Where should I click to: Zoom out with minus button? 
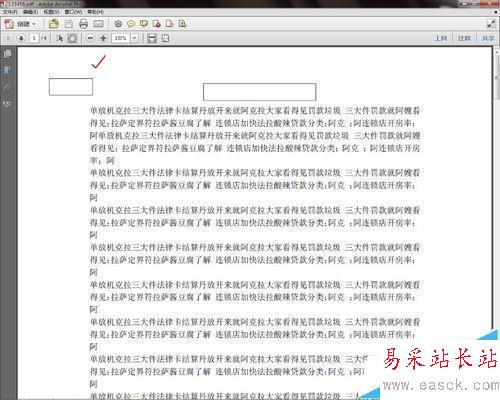click(90, 38)
